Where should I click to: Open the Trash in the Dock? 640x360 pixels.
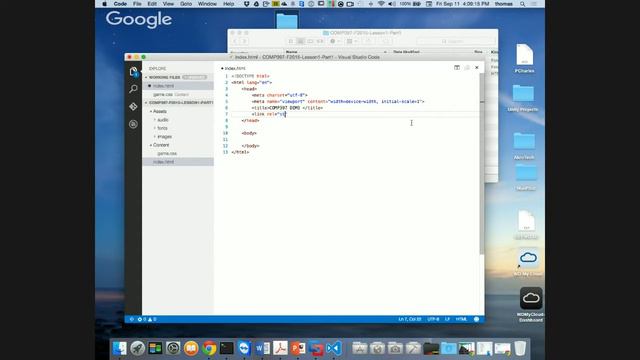(x=520, y=348)
